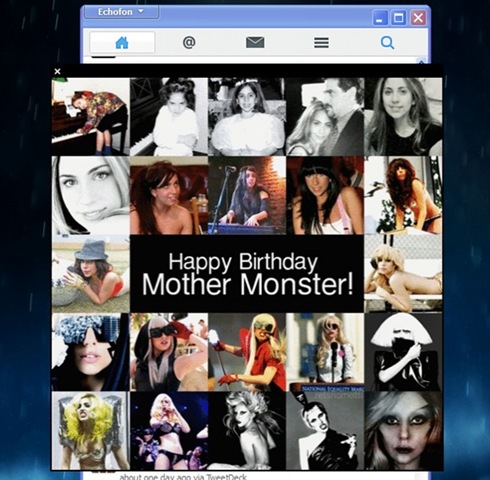Maximize the Echofon window

point(399,18)
